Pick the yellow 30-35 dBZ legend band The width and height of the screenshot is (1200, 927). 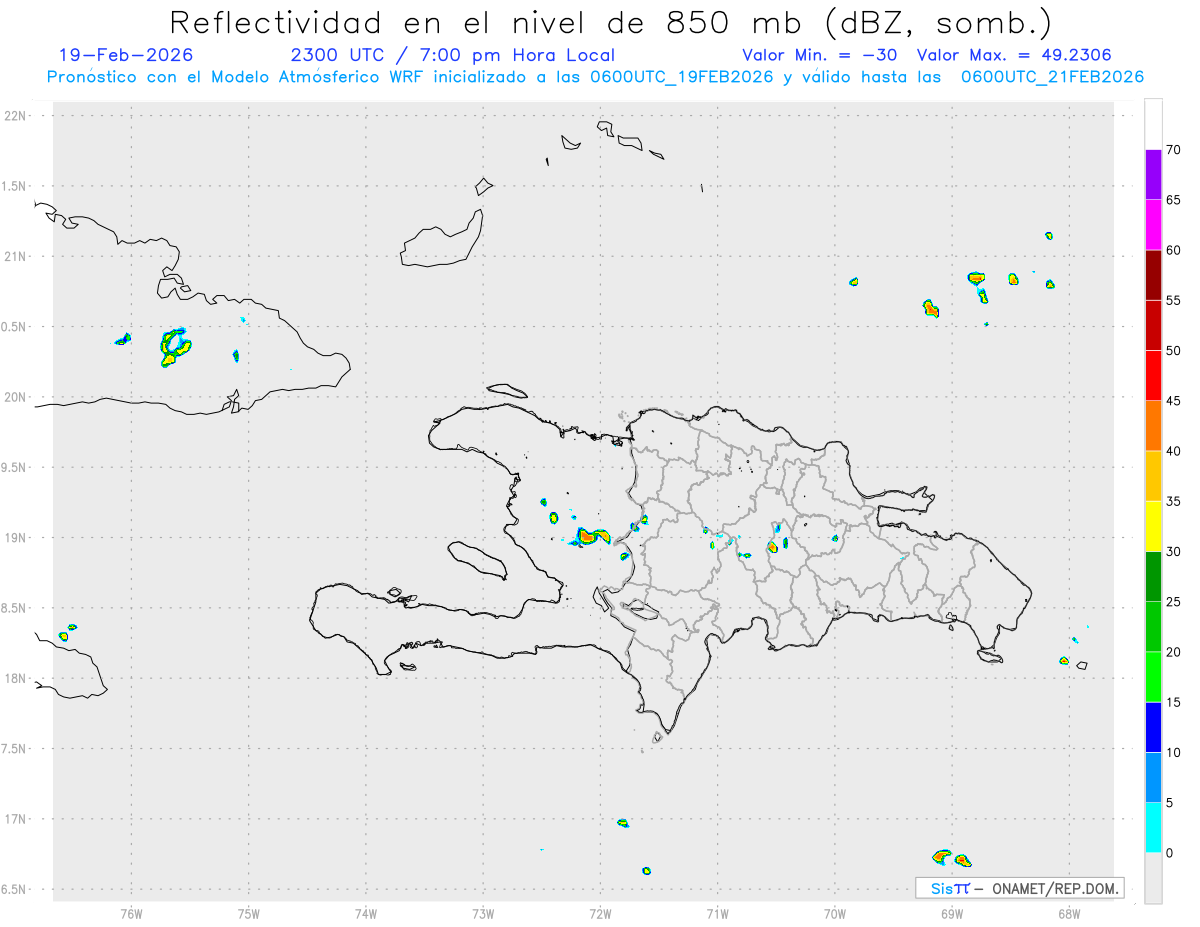(1153, 526)
